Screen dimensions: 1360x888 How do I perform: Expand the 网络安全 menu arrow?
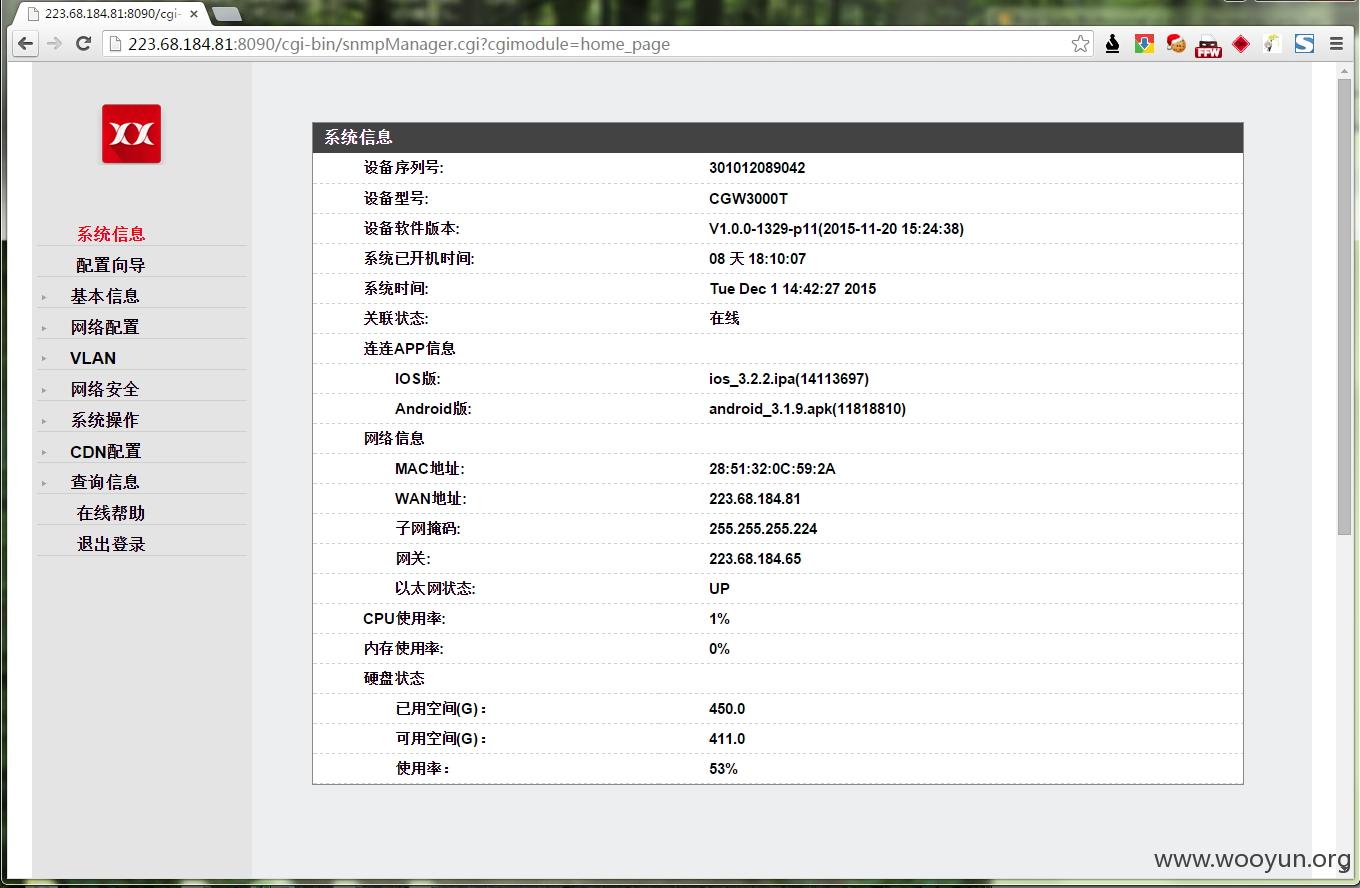pyautogui.click(x=44, y=390)
